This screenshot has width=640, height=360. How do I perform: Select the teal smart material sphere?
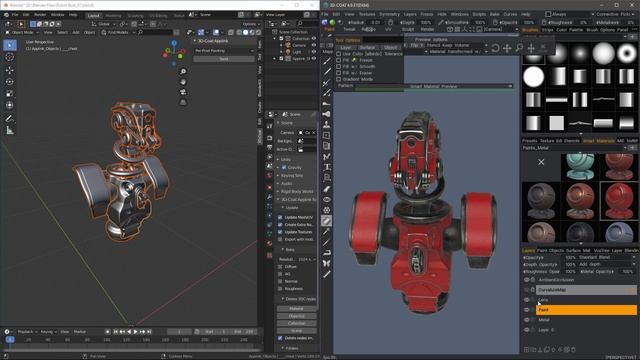click(x=580, y=167)
